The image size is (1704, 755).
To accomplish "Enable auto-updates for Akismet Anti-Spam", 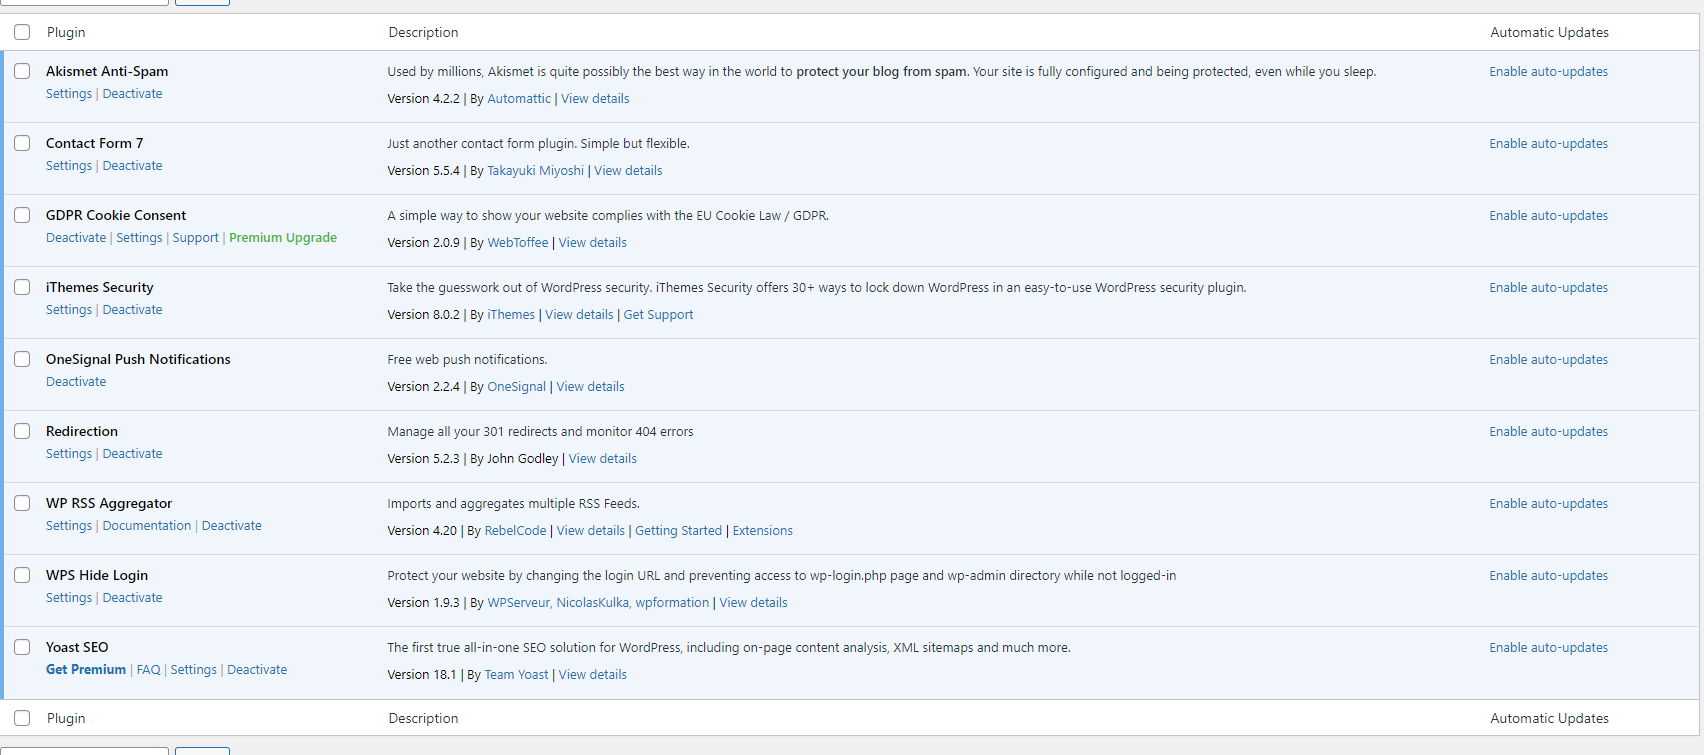I will click(x=1549, y=72).
